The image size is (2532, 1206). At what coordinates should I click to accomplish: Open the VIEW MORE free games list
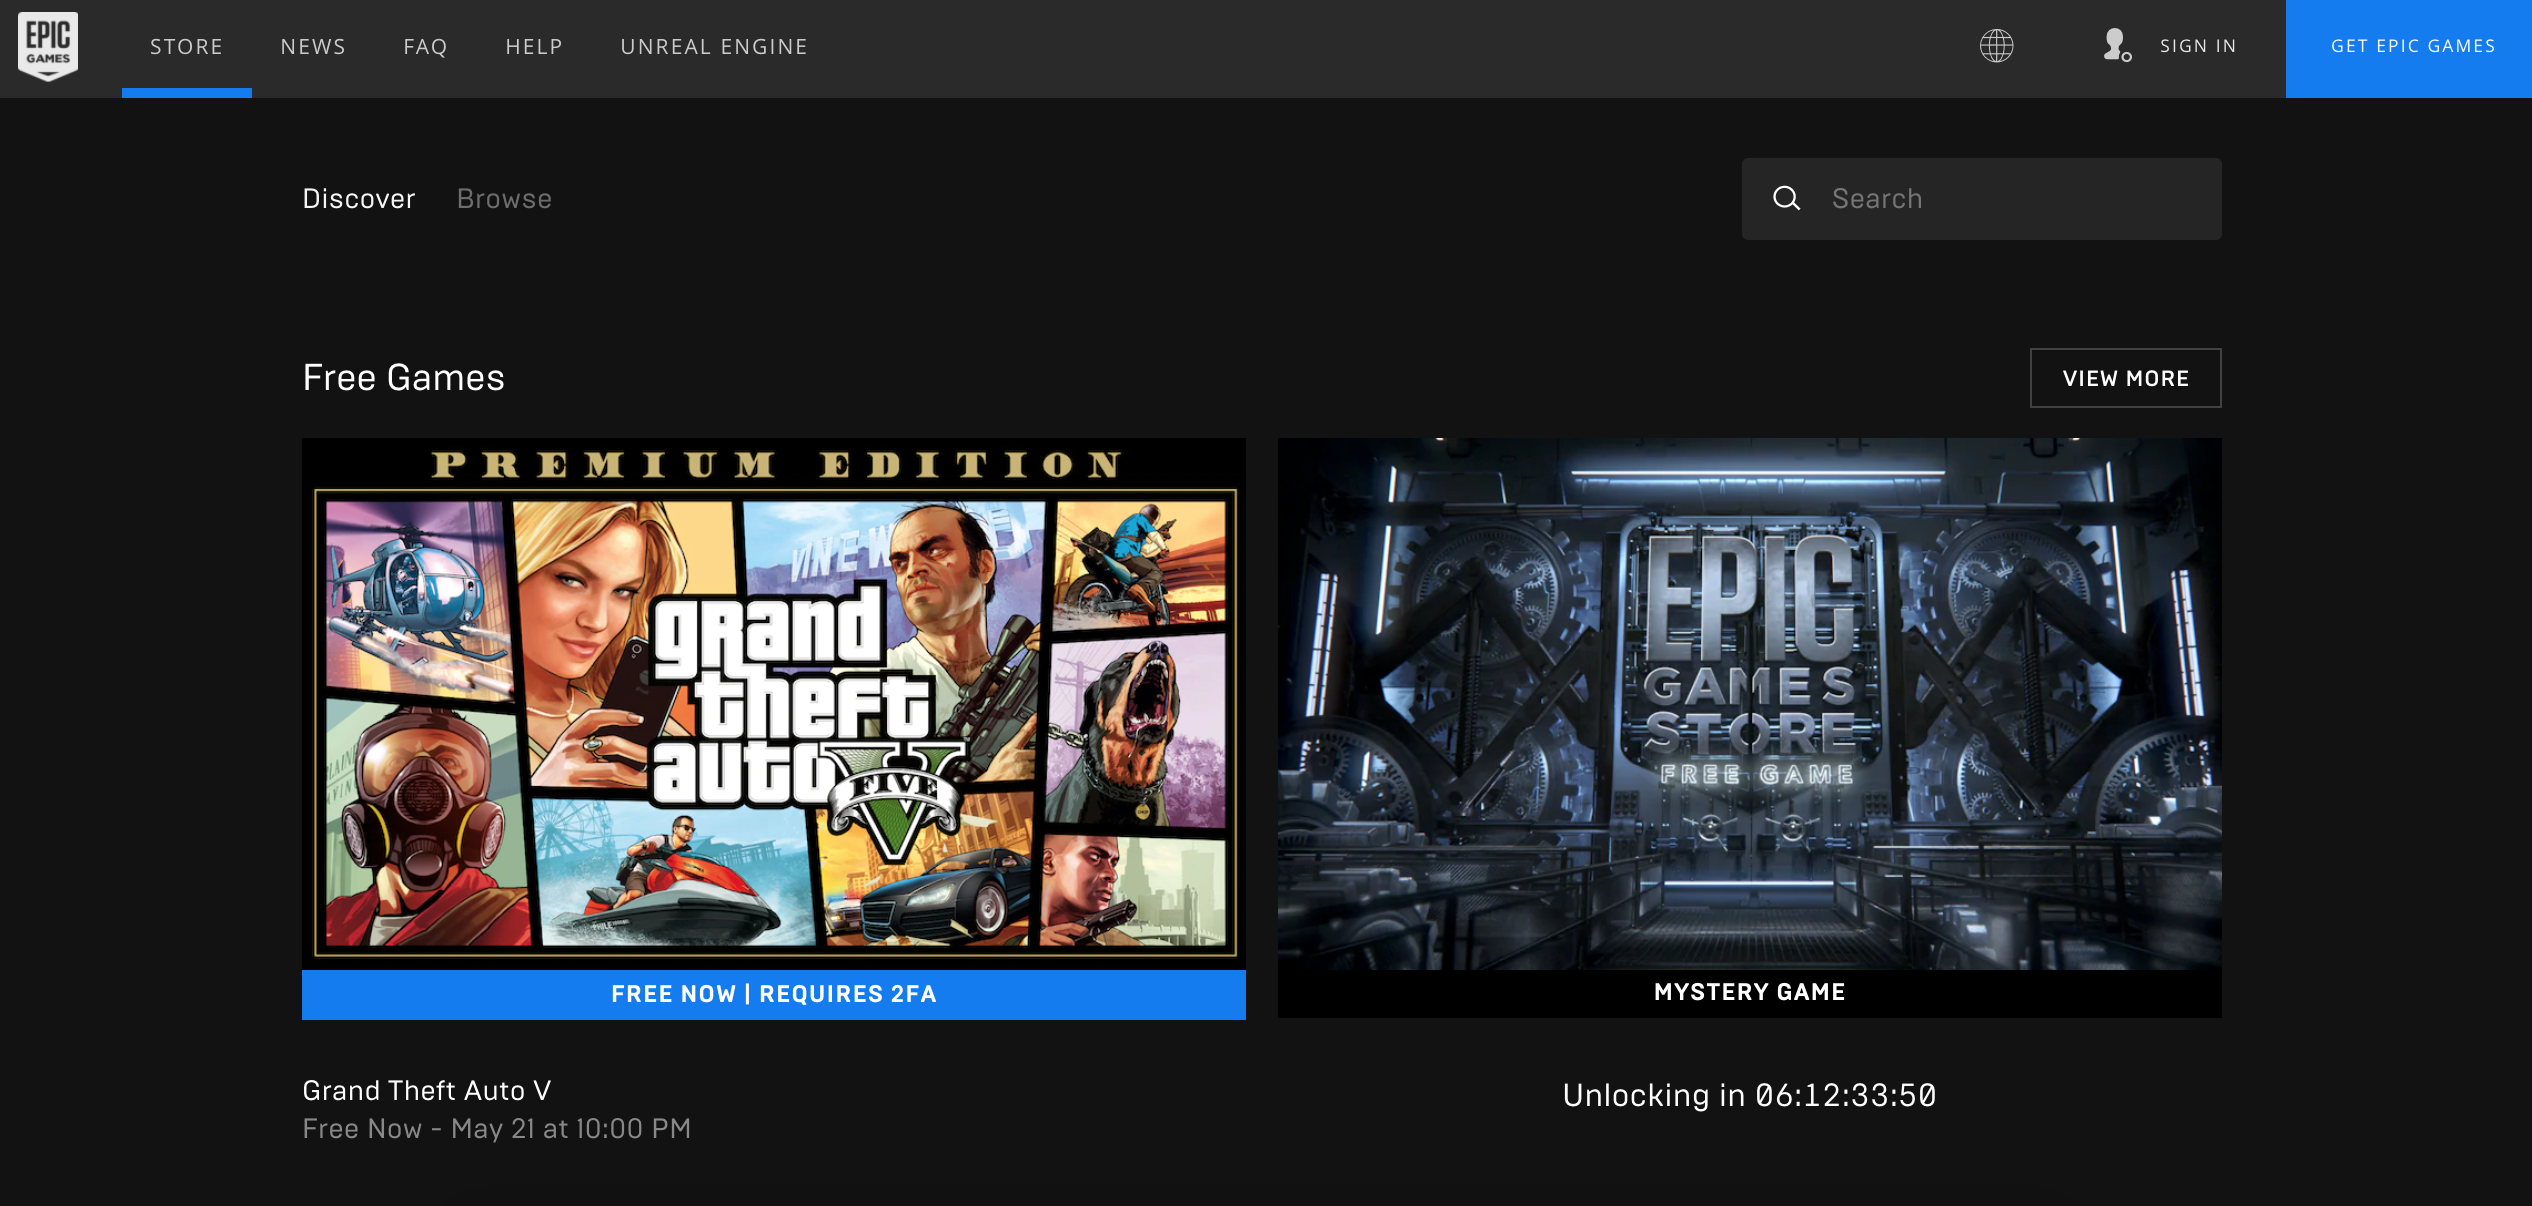click(x=2124, y=378)
